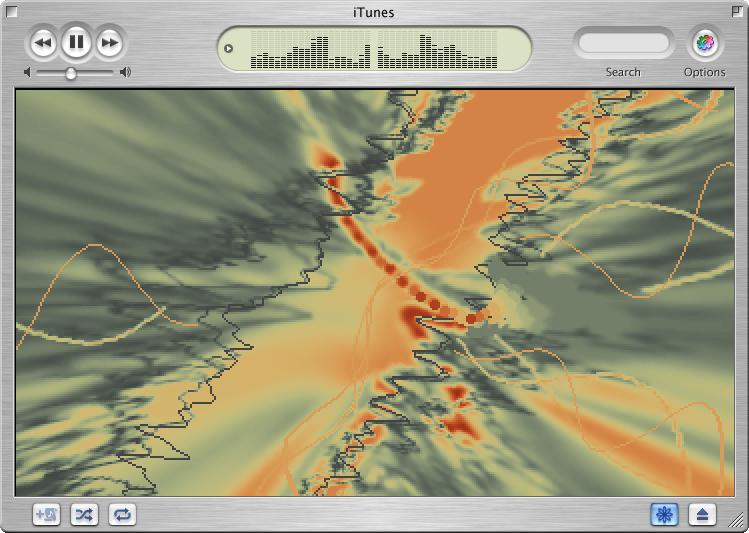Click the window zoom box at top-right
Screen dimensions: 749x533
click(737, 11)
